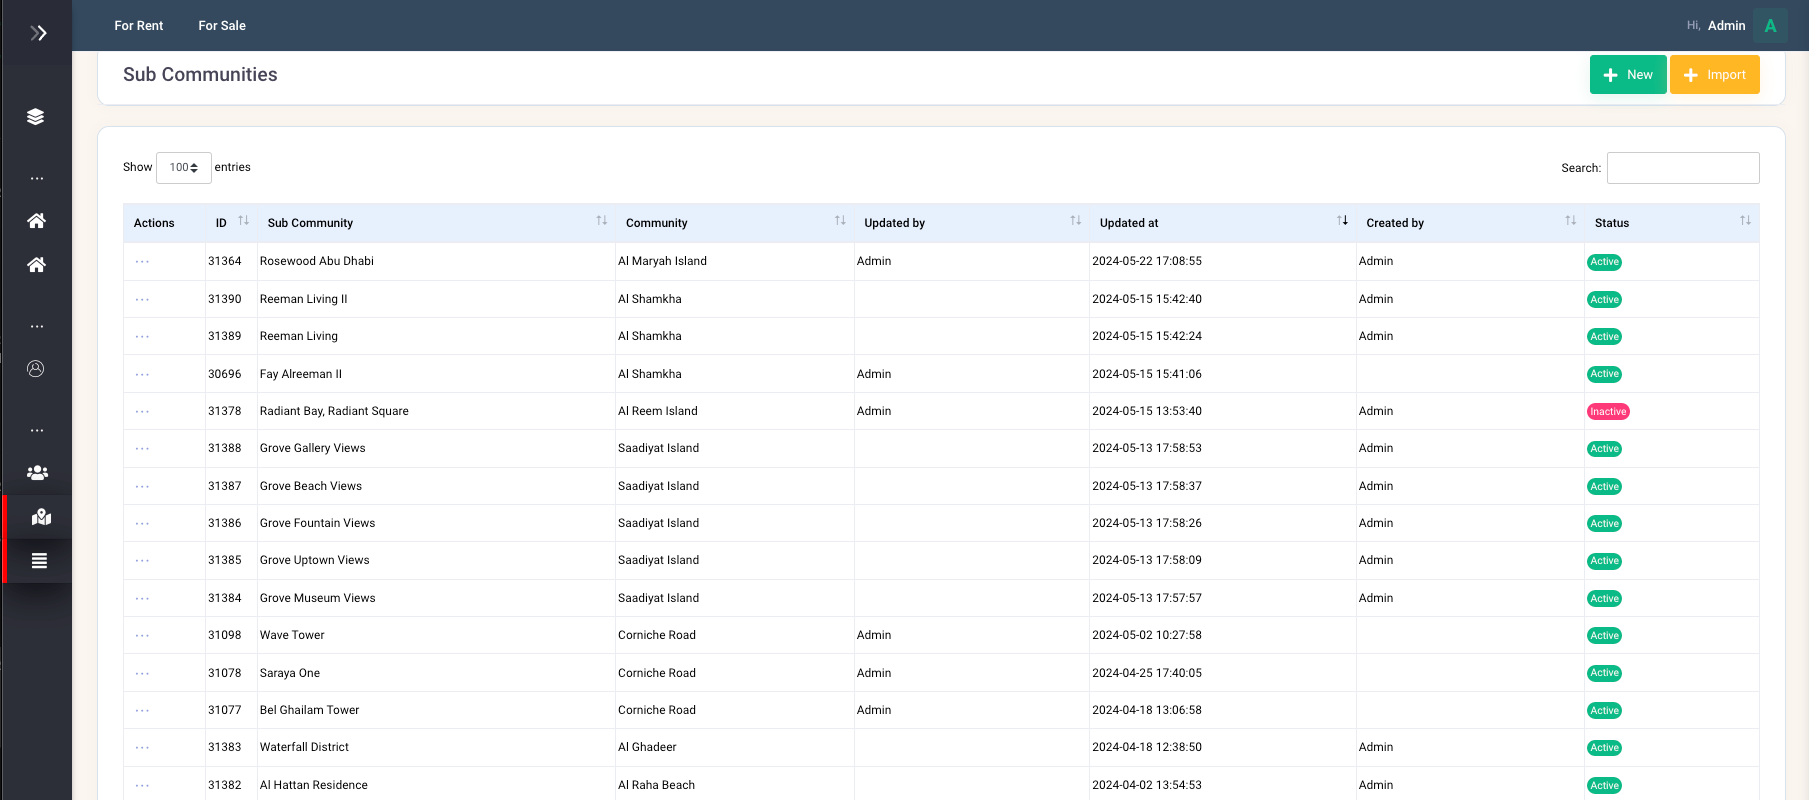
Task: Open the list lines sidebar icon
Action: [39, 561]
